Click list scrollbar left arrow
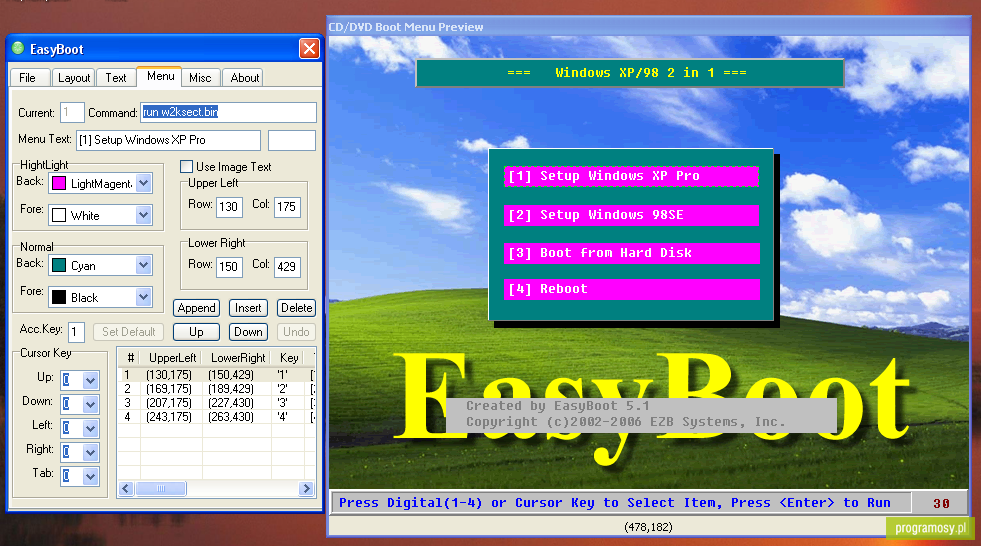 [x=126, y=488]
